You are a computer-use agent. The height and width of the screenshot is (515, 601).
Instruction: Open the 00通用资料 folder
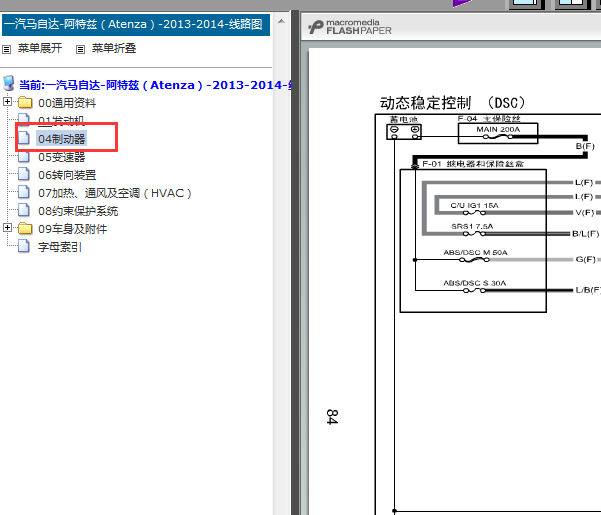67,103
